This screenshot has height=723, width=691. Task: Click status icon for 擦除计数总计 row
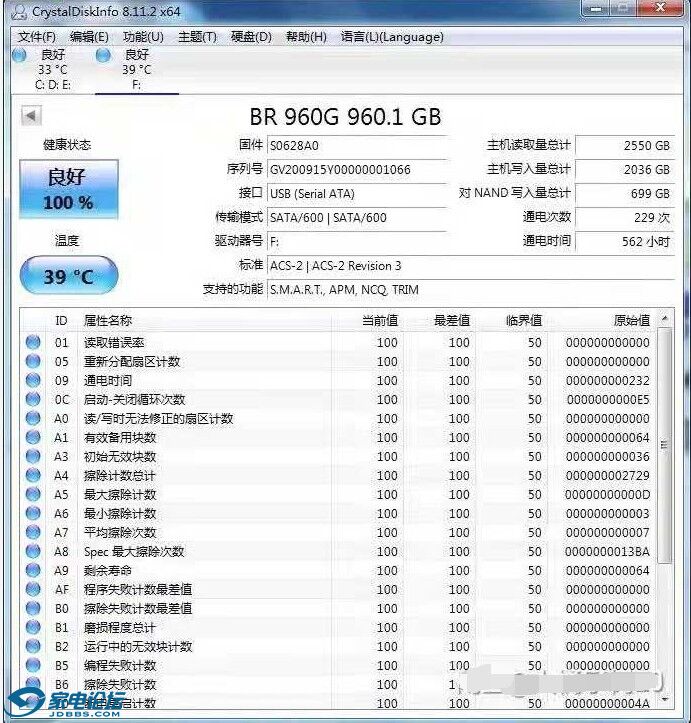(33, 475)
